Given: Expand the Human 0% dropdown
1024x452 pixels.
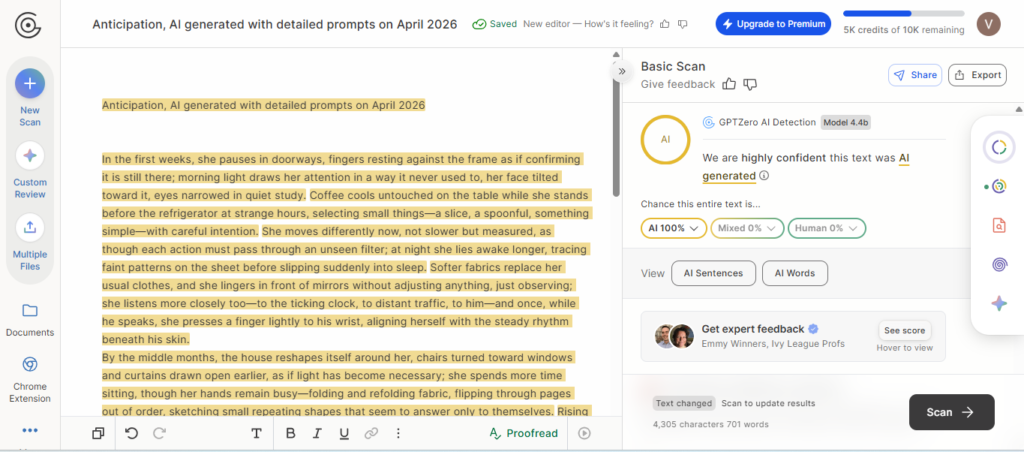Looking at the screenshot, I should pos(827,228).
